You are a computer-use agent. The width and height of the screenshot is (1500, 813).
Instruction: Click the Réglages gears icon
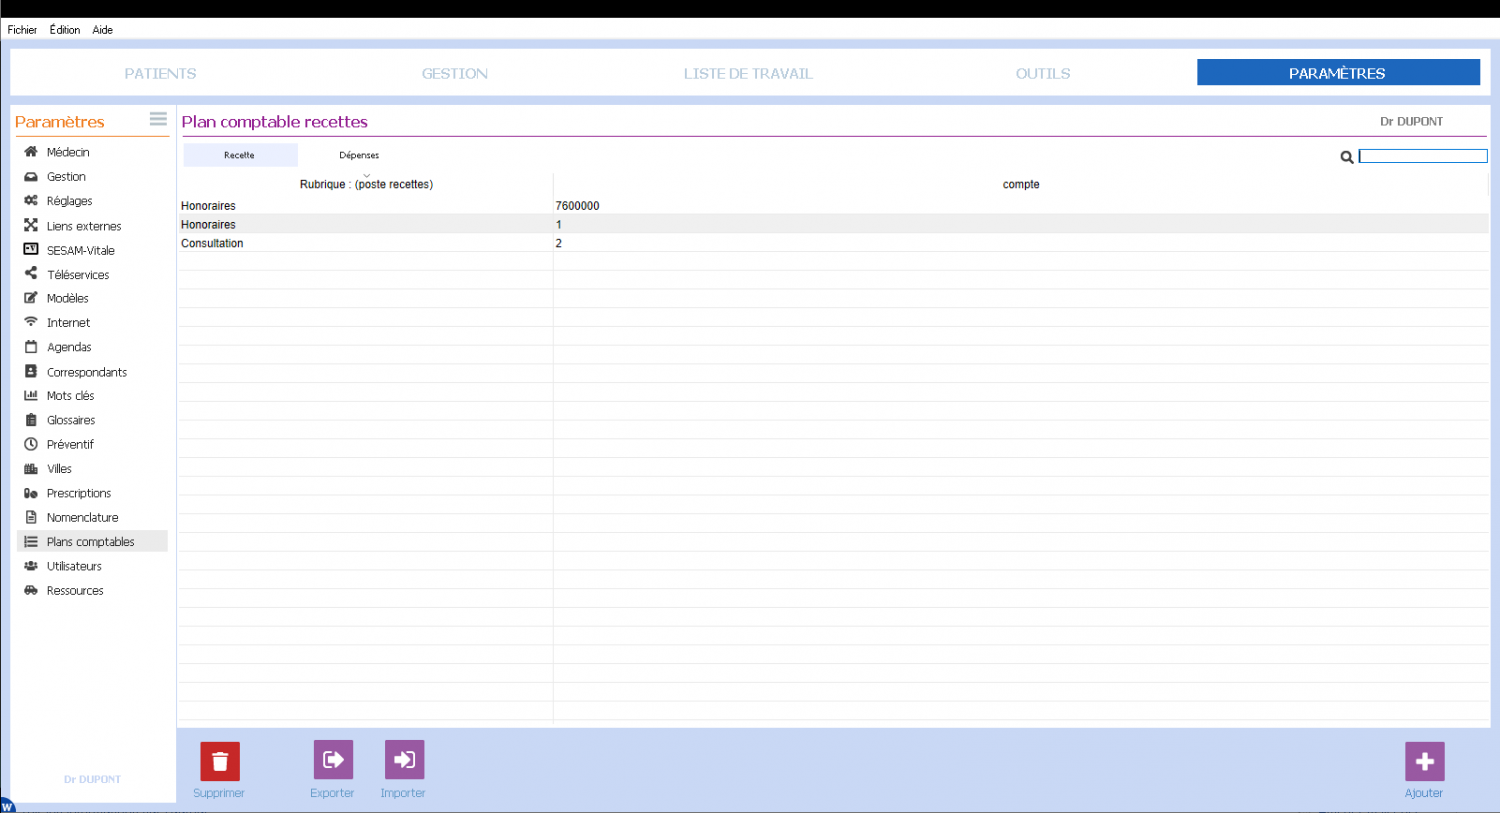tap(31, 201)
